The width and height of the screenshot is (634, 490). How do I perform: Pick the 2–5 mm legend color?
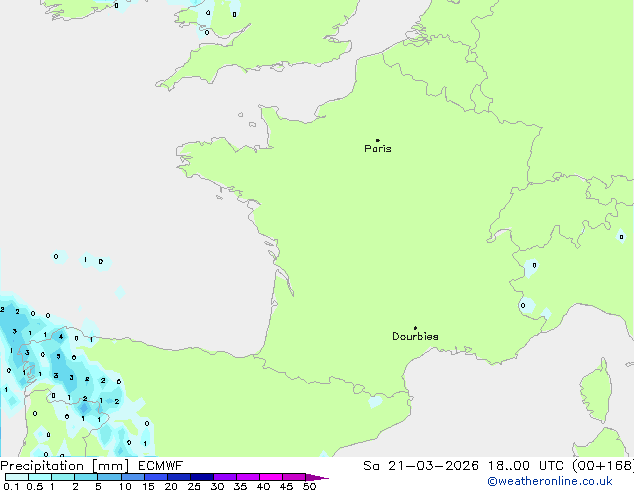tap(86, 477)
